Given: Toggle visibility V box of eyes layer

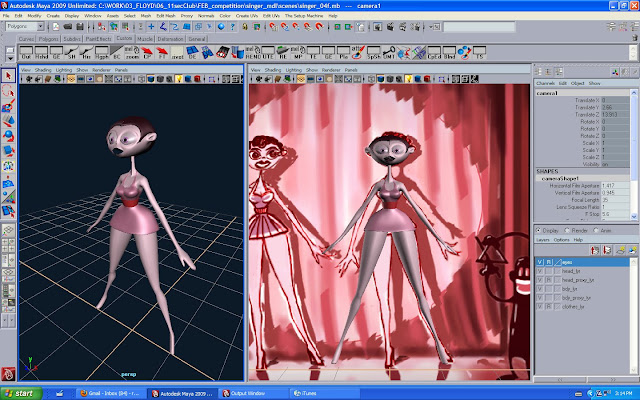Looking at the screenshot, I should coord(540,262).
